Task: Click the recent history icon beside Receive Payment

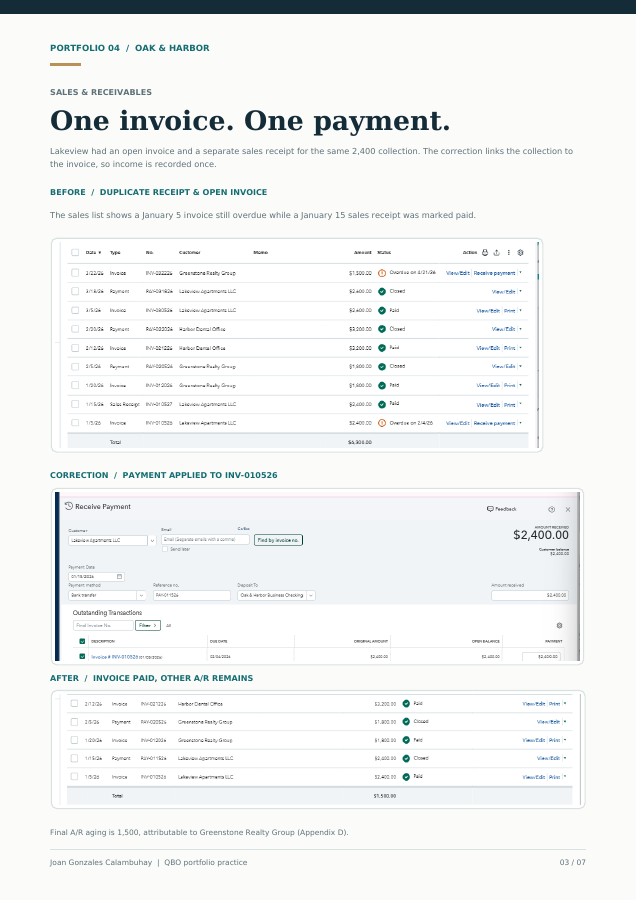Action: 69,506
